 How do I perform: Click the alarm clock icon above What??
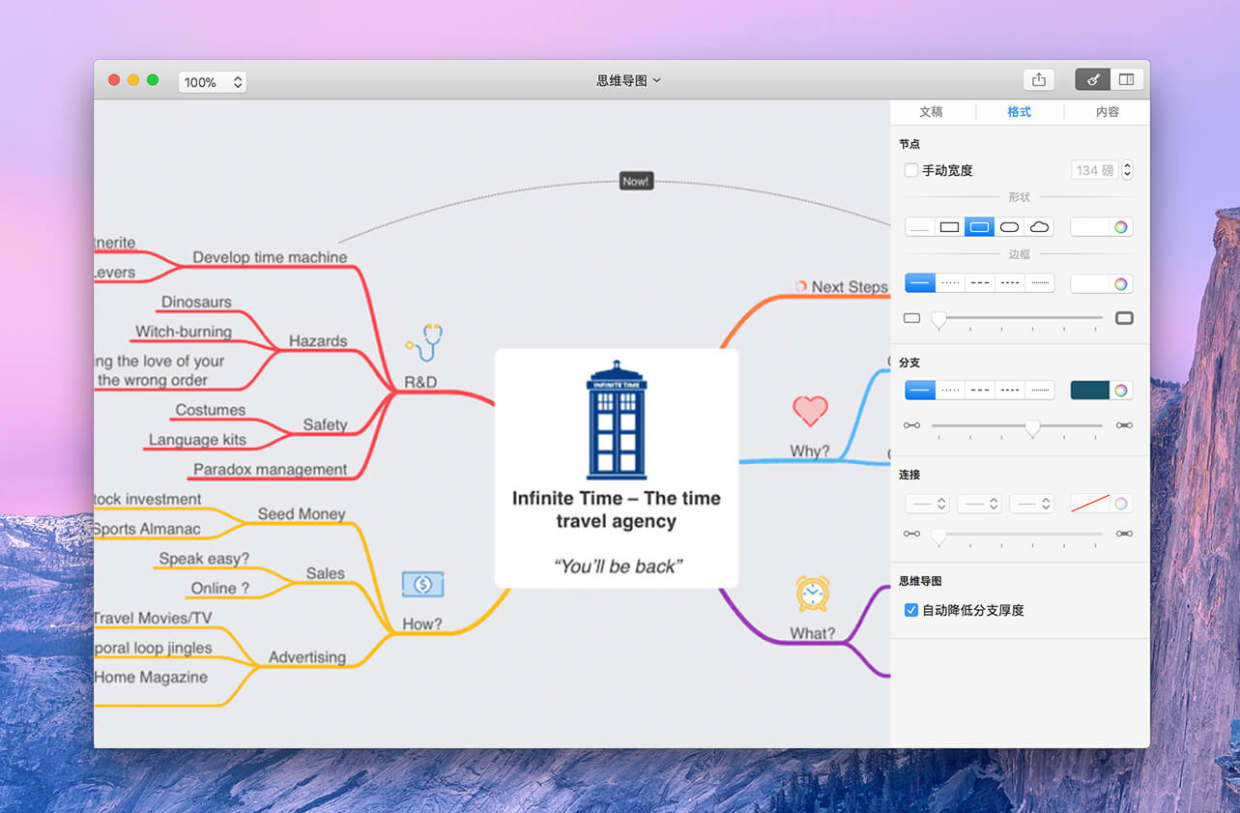click(812, 593)
